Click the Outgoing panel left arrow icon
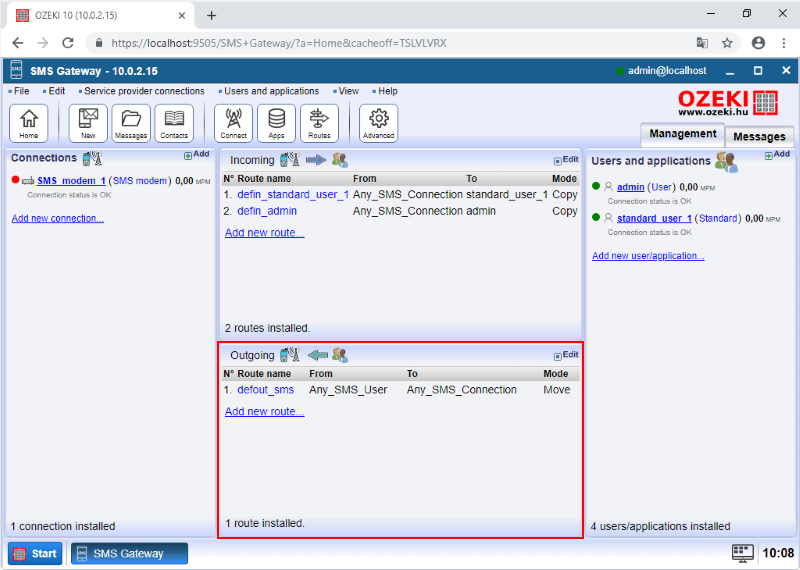800x570 pixels. (x=318, y=355)
